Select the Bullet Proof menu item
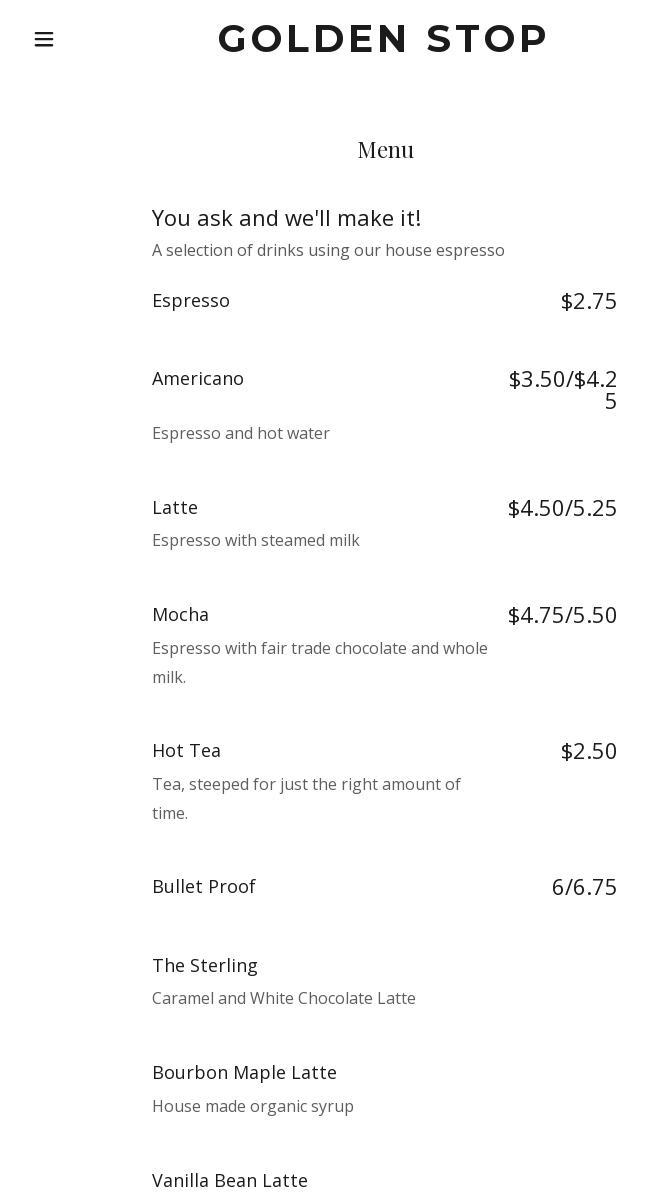This screenshot has width=650, height=1203. [x=204, y=887]
